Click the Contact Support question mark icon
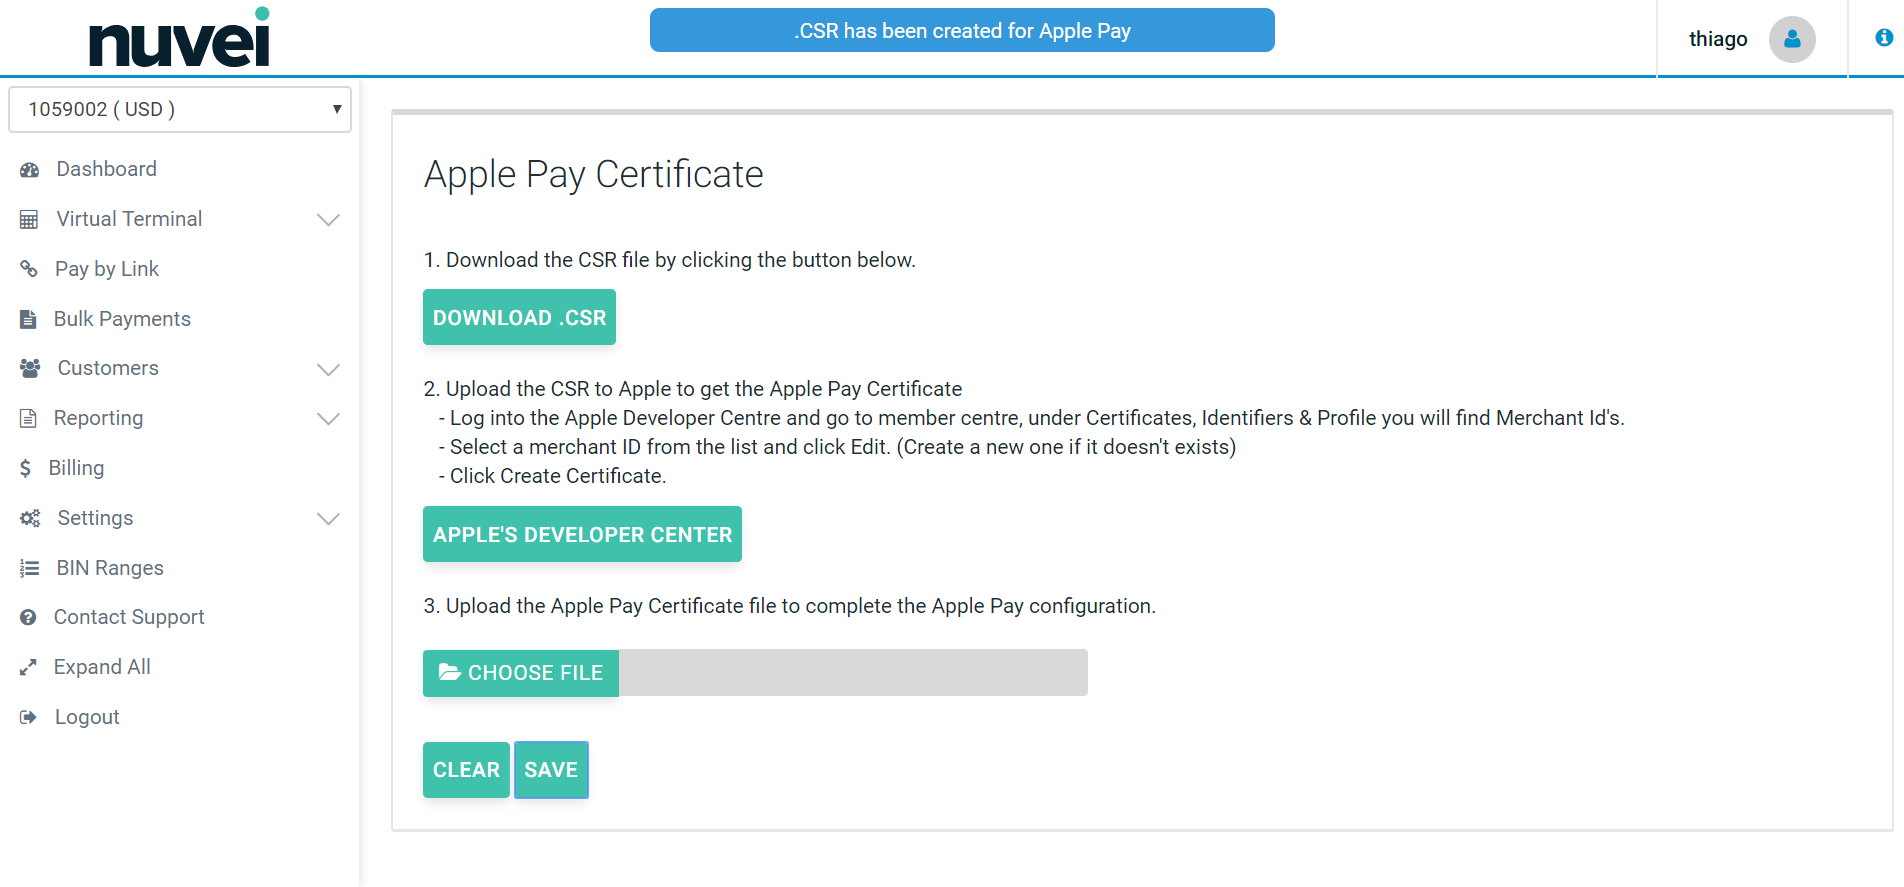Image resolution: width=1904 pixels, height=887 pixels. 28,618
